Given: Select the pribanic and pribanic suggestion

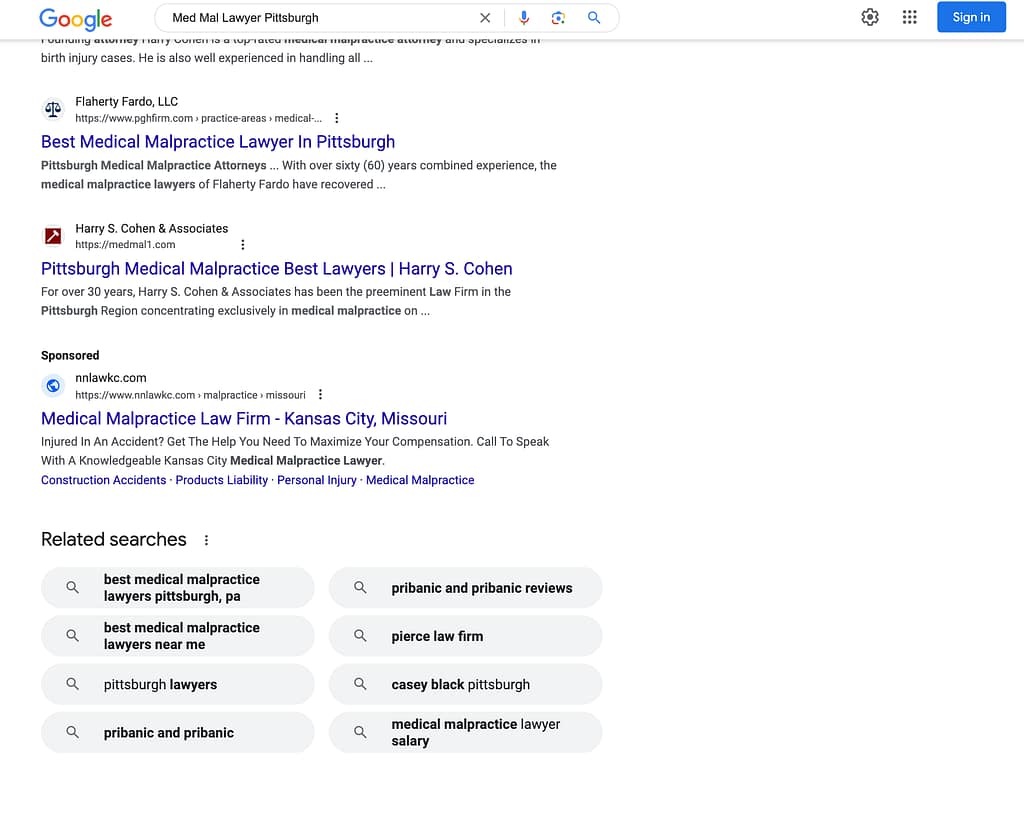Looking at the screenshot, I should pyautogui.click(x=178, y=733).
